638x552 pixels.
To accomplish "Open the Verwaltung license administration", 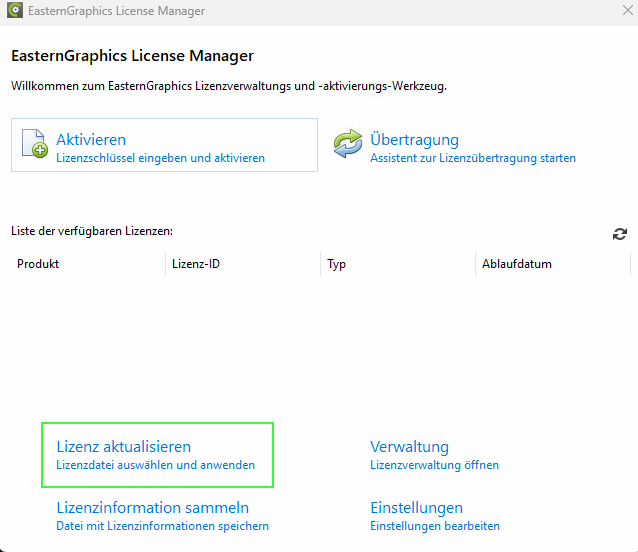I will pyautogui.click(x=409, y=447).
